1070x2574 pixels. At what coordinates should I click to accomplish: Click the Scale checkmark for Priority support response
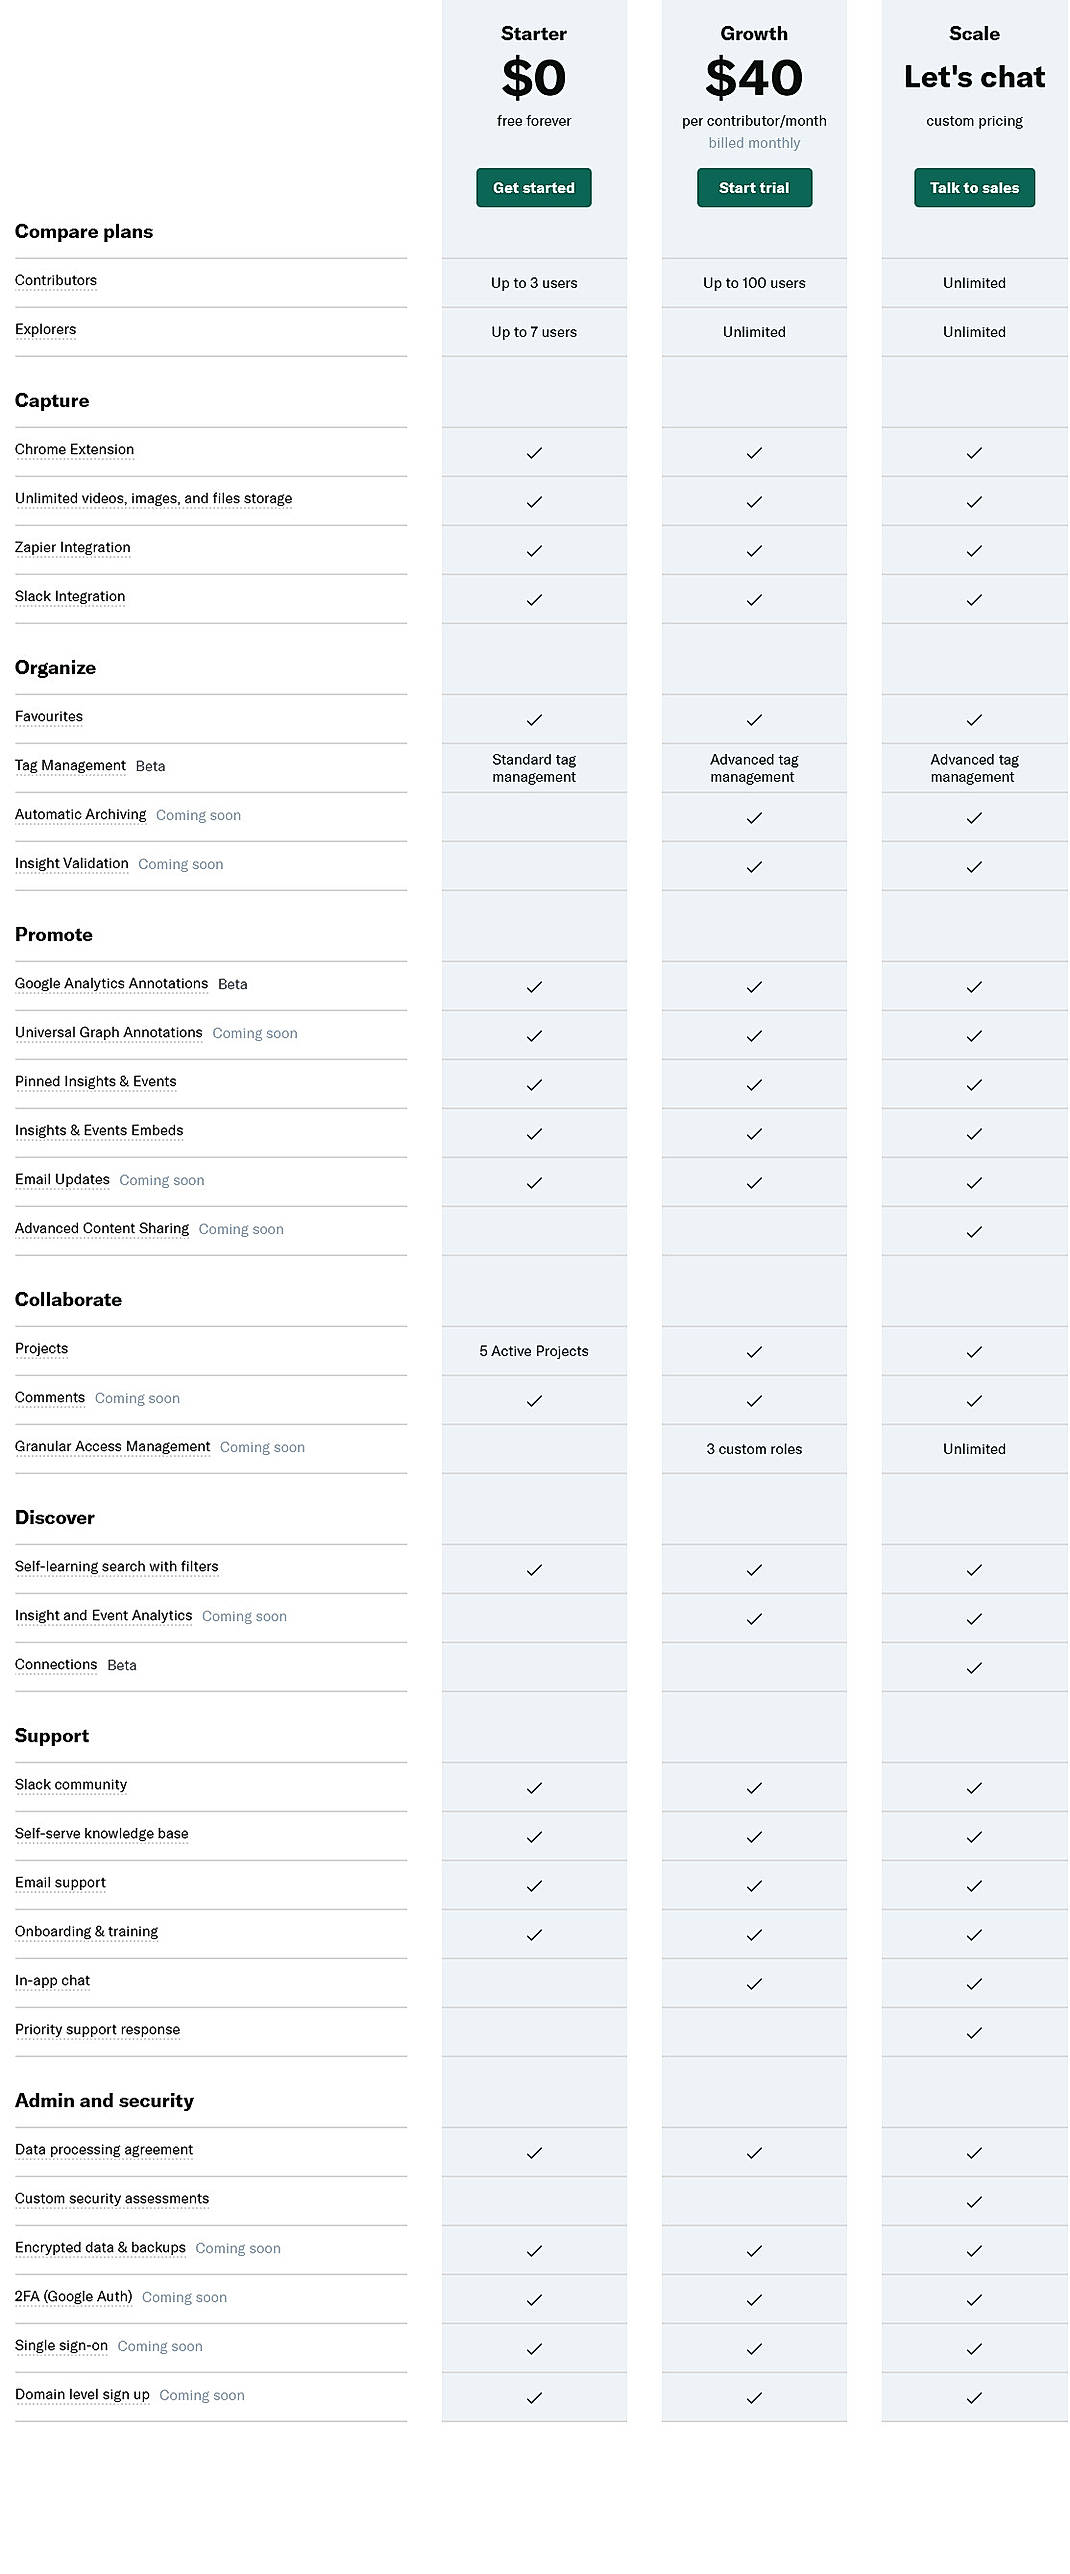973,2032
